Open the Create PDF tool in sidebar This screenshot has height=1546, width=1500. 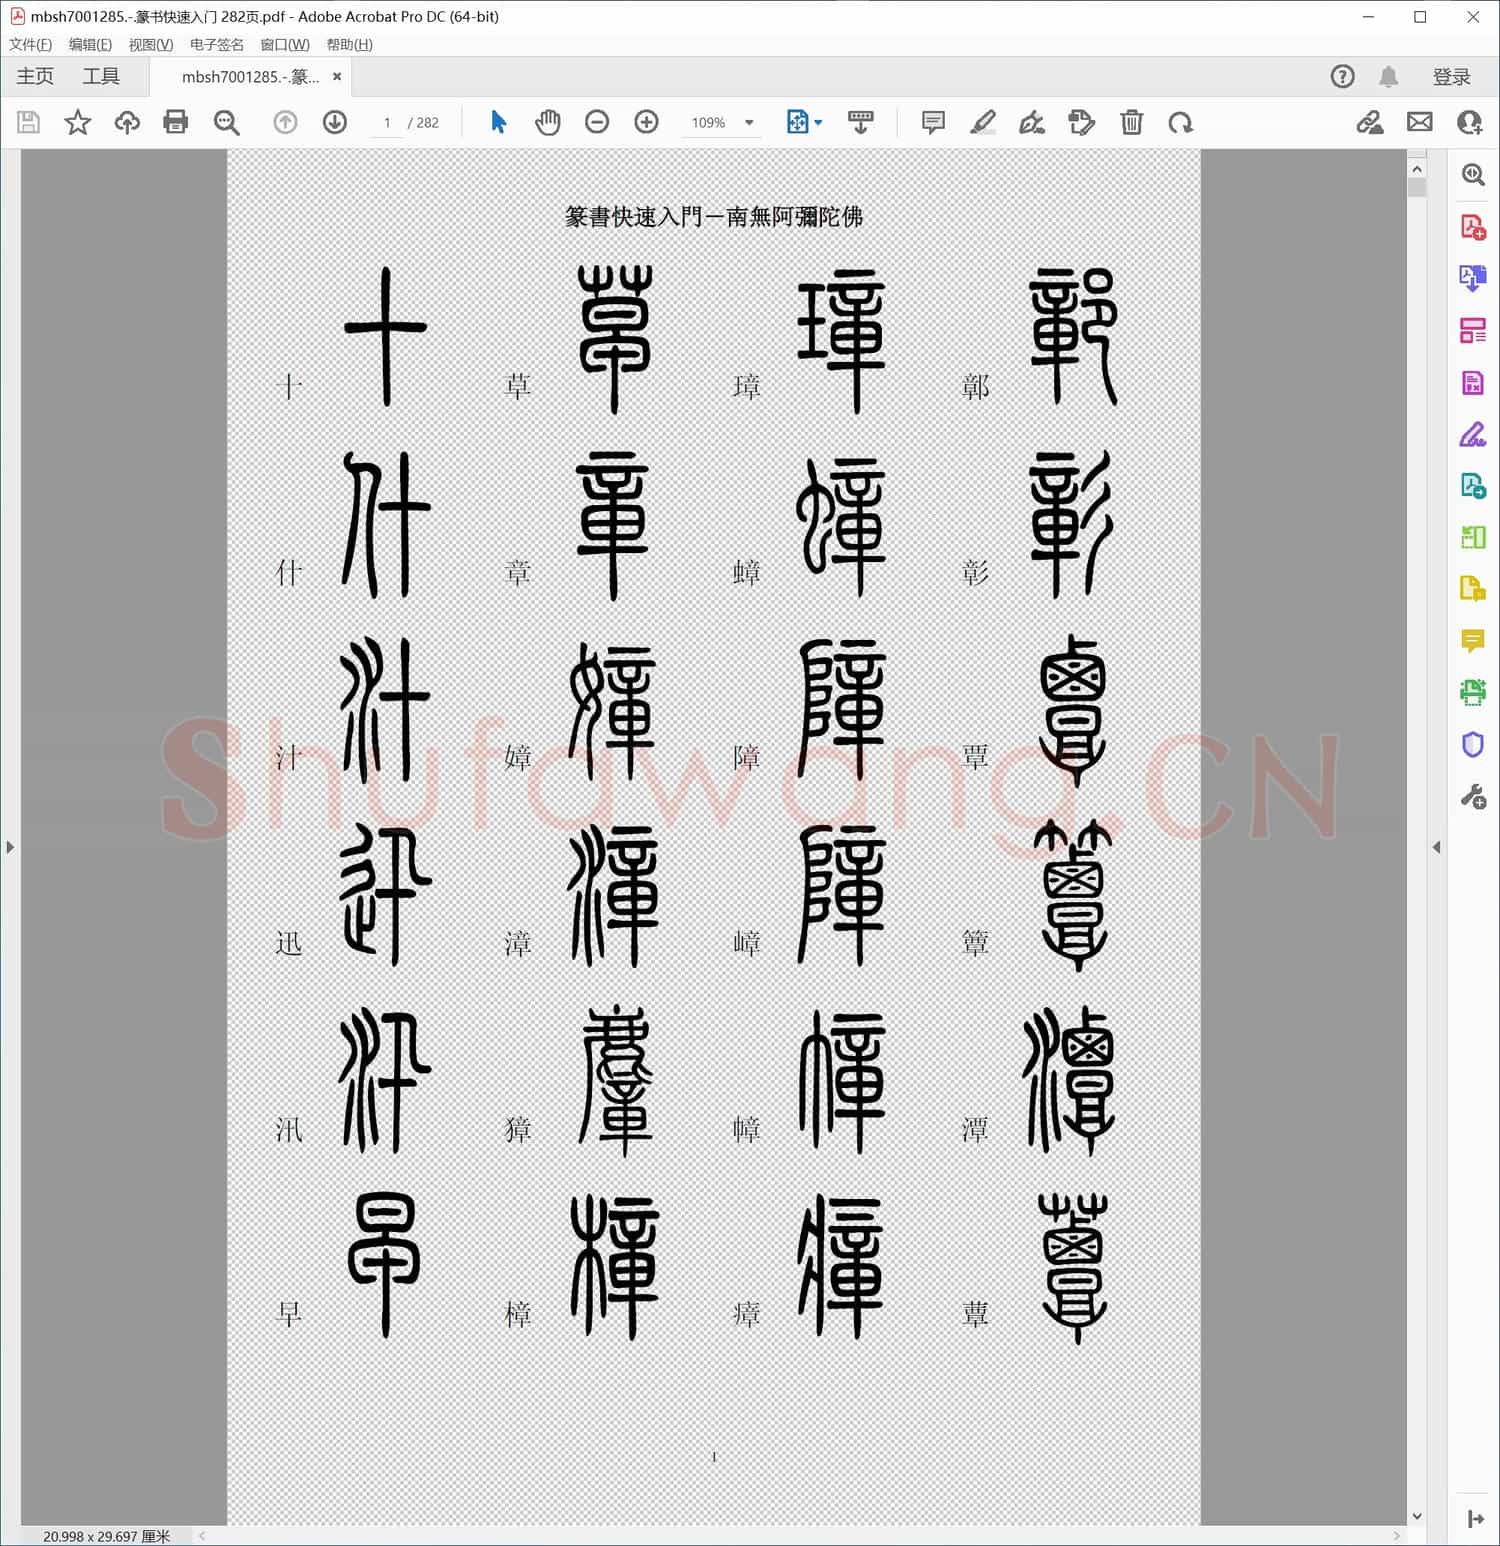1472,227
